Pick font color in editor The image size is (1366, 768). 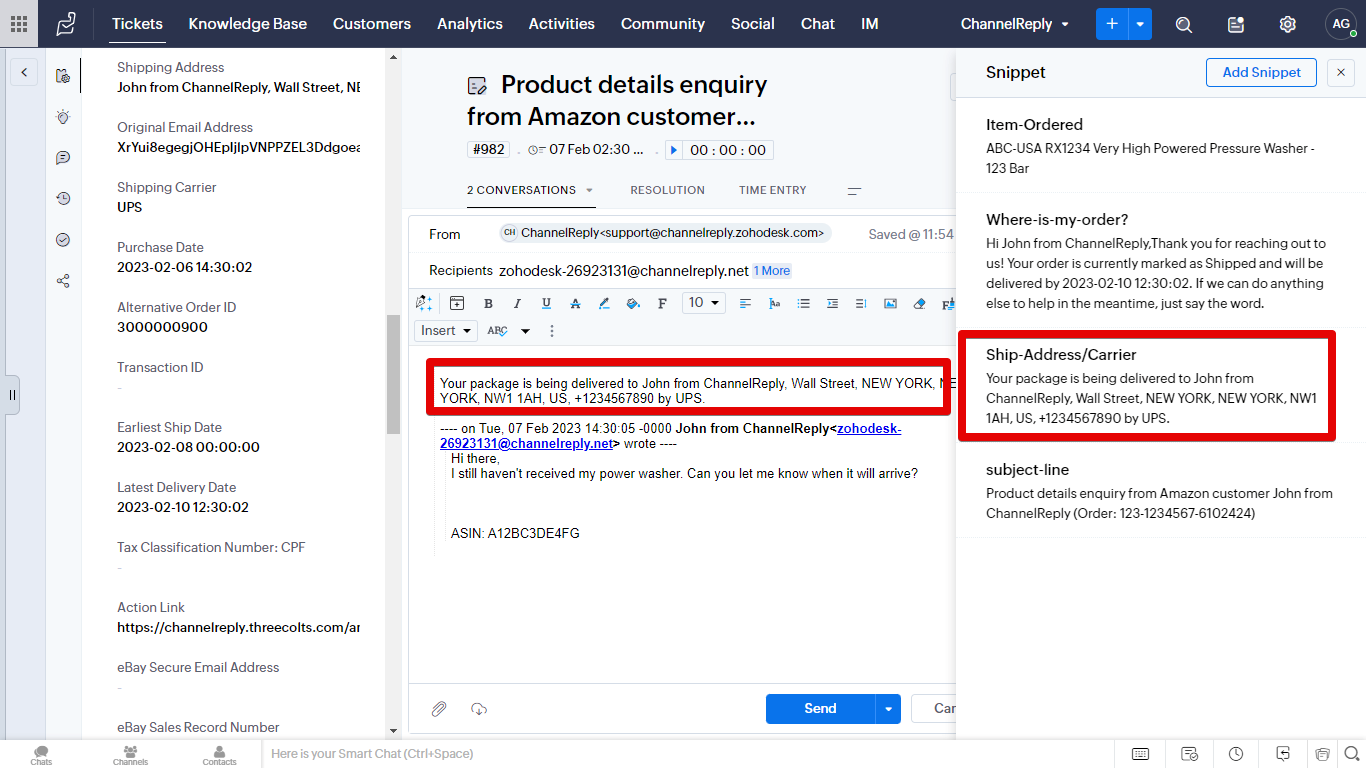(604, 303)
